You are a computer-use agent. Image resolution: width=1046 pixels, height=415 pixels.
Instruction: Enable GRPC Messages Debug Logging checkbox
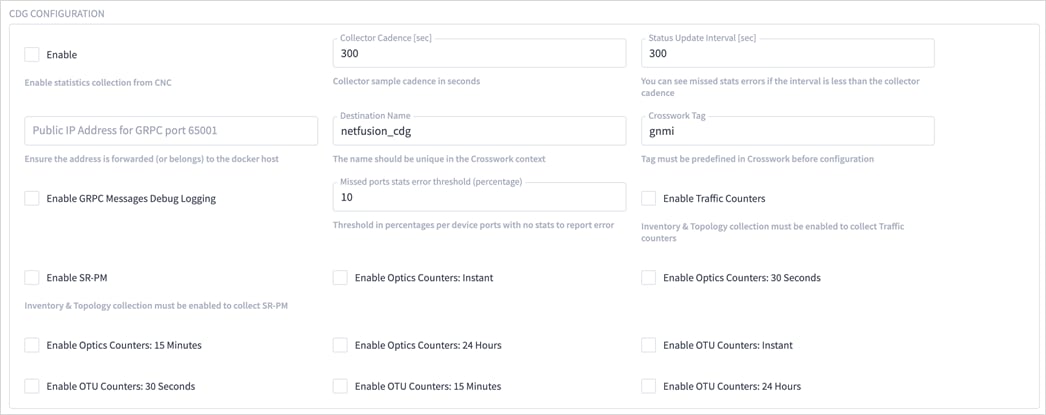tap(32, 198)
